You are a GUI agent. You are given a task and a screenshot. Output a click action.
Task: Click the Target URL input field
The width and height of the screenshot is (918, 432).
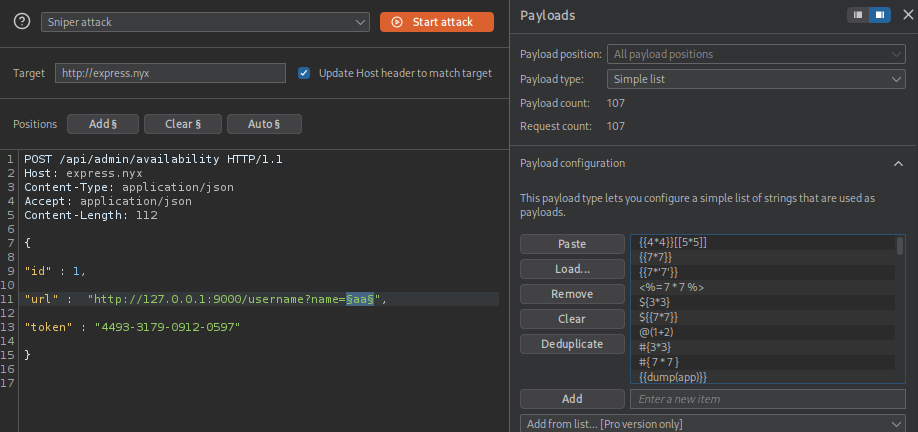(x=170, y=73)
